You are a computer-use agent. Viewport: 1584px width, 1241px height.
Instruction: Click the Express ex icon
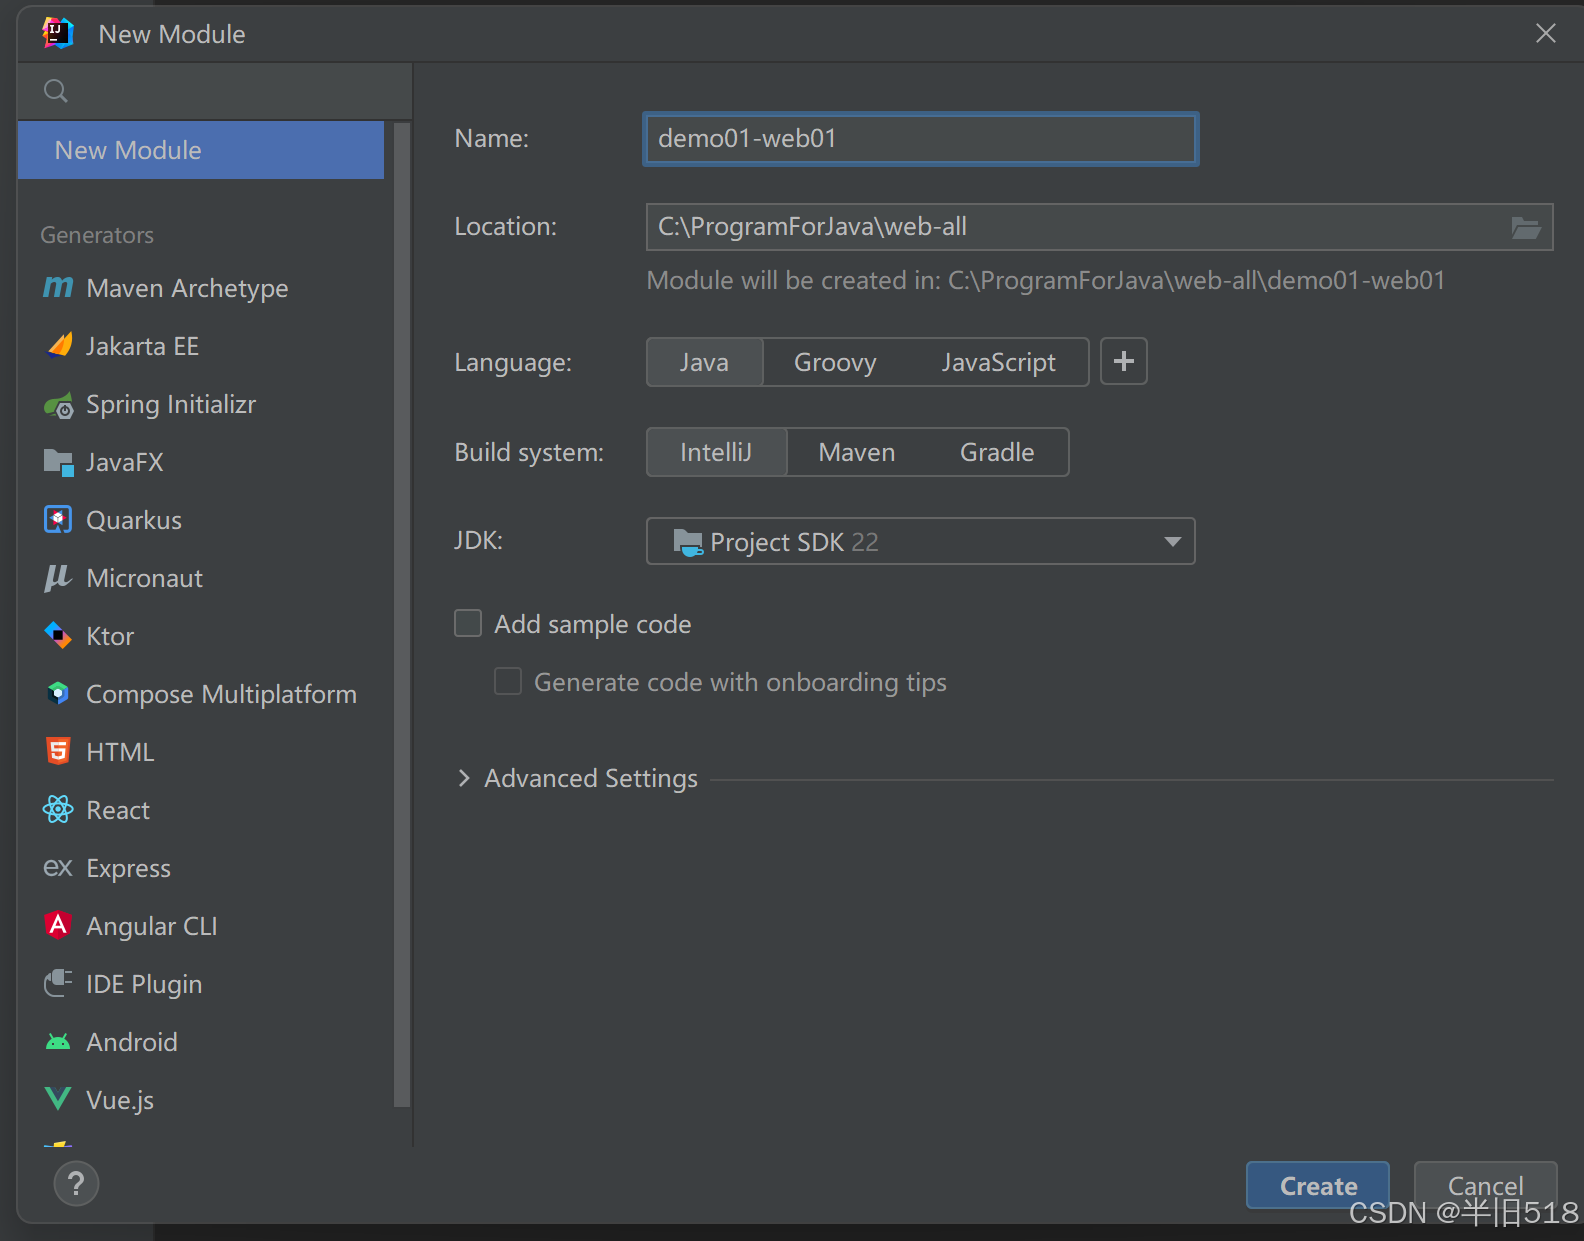pyautogui.click(x=58, y=867)
